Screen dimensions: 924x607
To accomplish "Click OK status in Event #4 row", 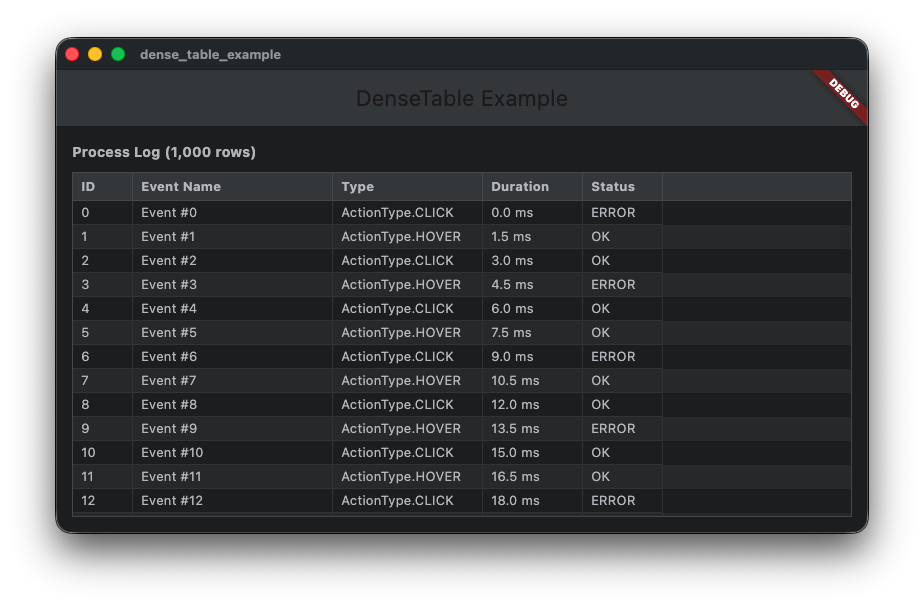I will pyautogui.click(x=622, y=309).
